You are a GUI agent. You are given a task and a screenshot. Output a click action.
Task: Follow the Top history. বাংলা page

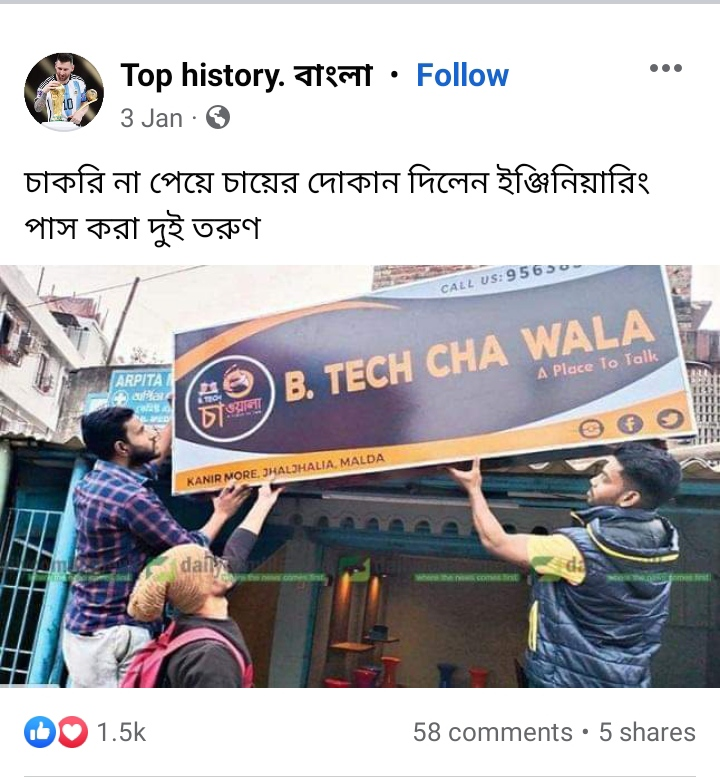click(462, 75)
